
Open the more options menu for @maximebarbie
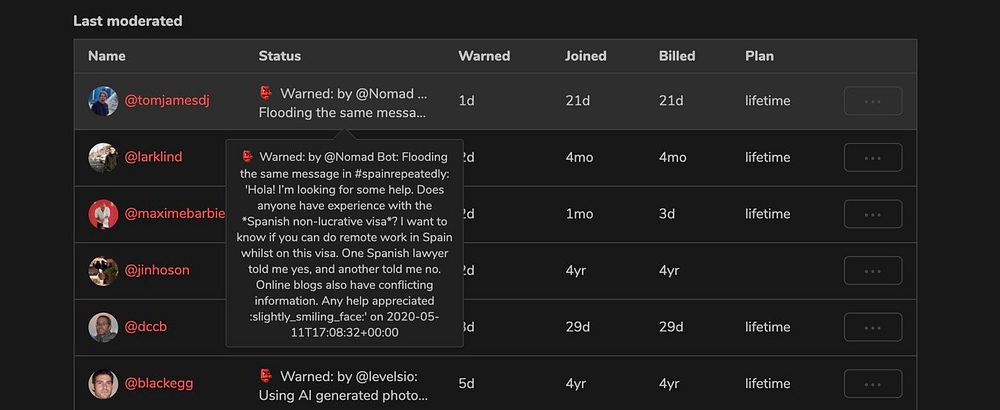click(873, 214)
